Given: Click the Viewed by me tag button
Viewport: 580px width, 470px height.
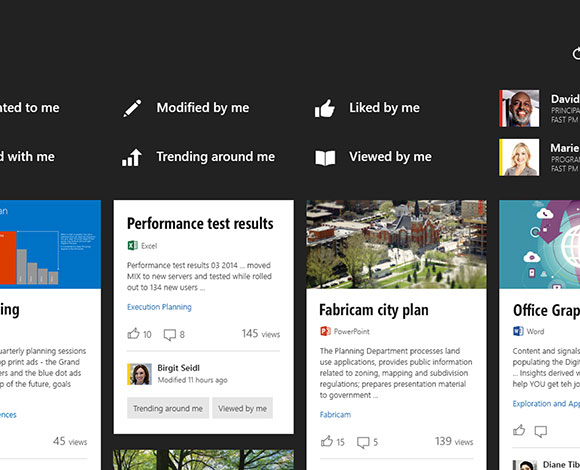Looking at the screenshot, I should 242,408.
